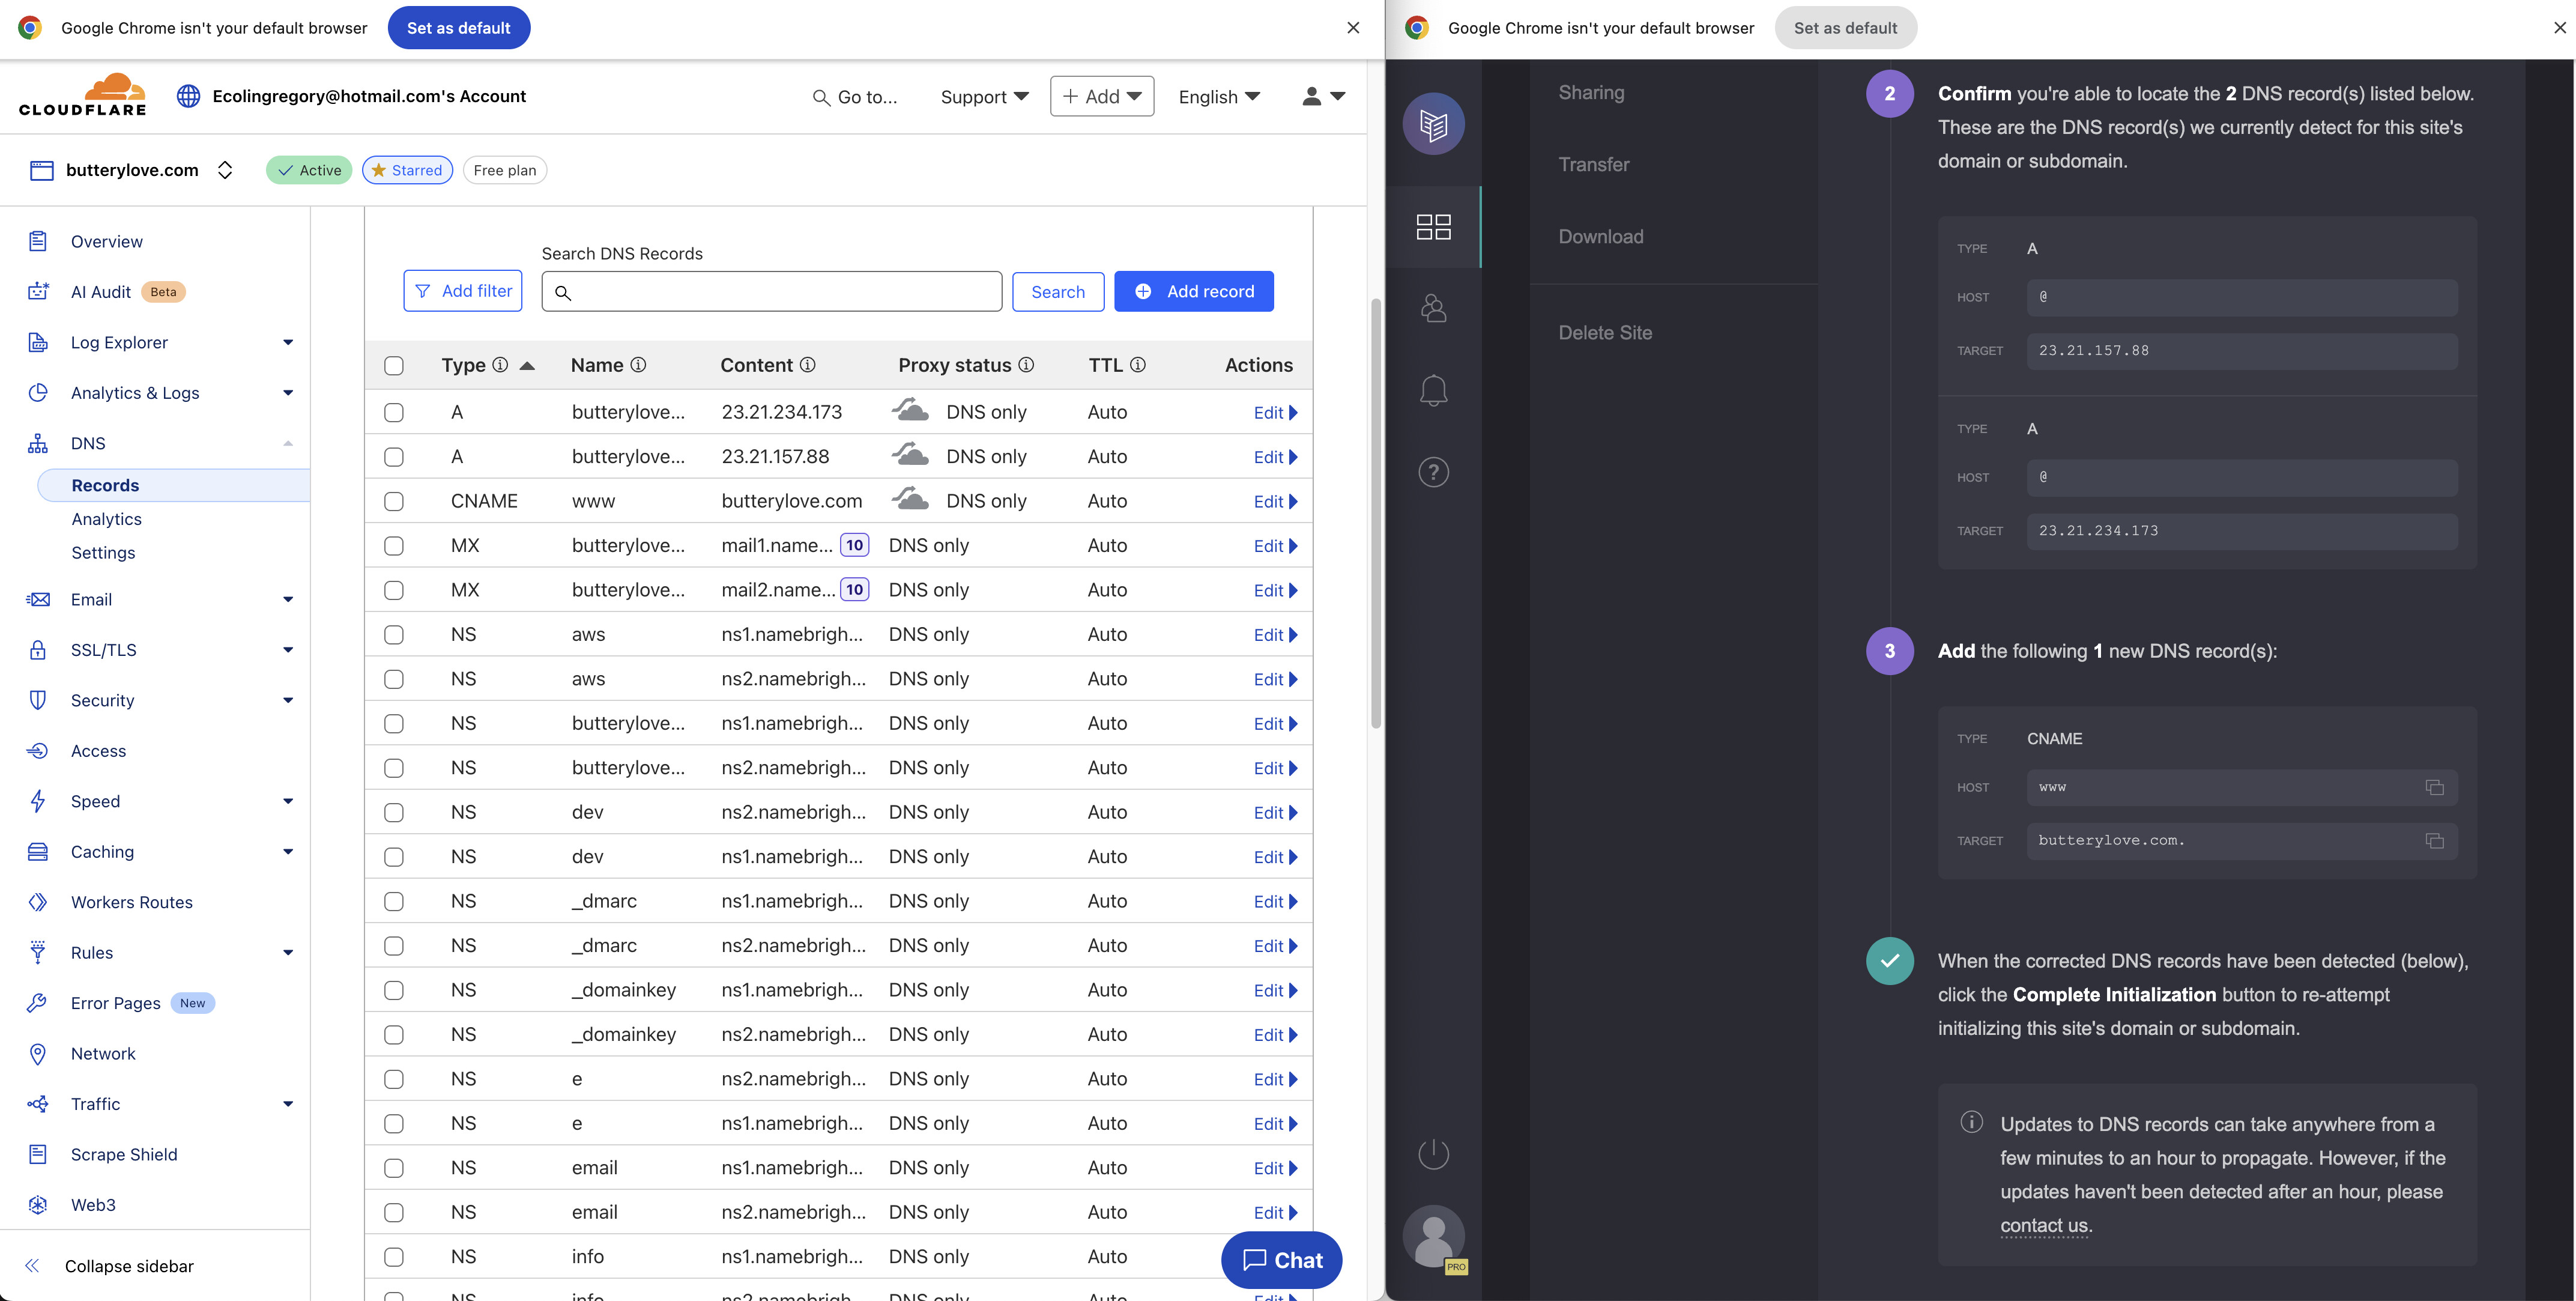Select Analytics under DNS

point(106,519)
